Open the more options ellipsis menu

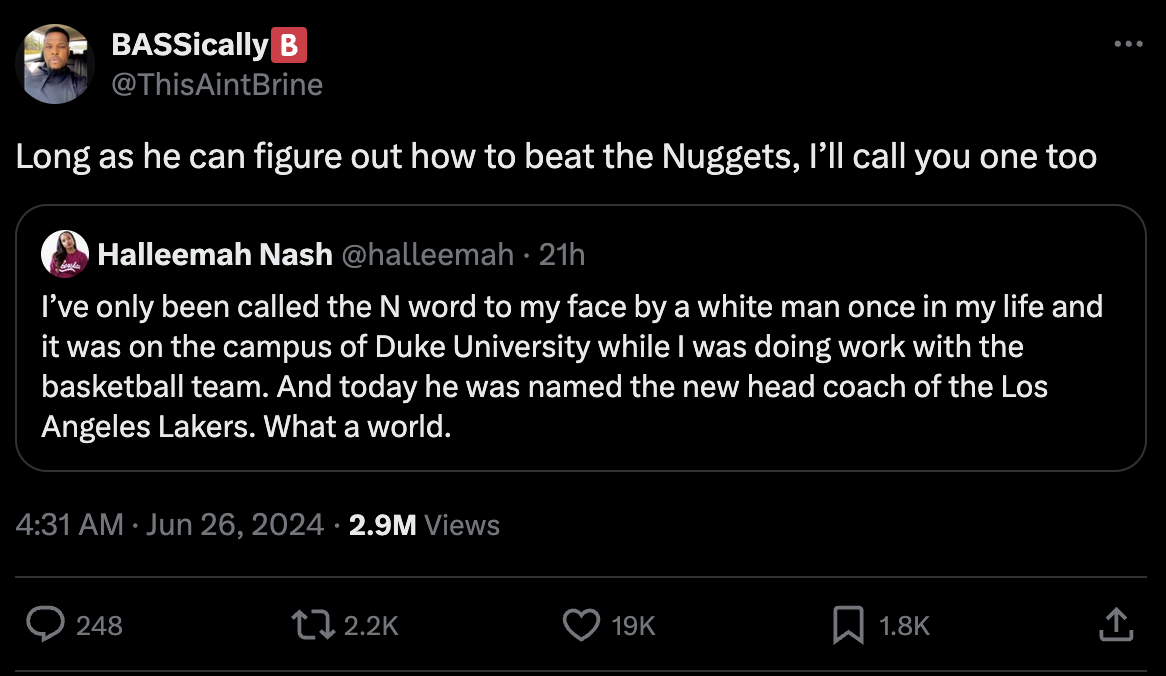[1128, 42]
